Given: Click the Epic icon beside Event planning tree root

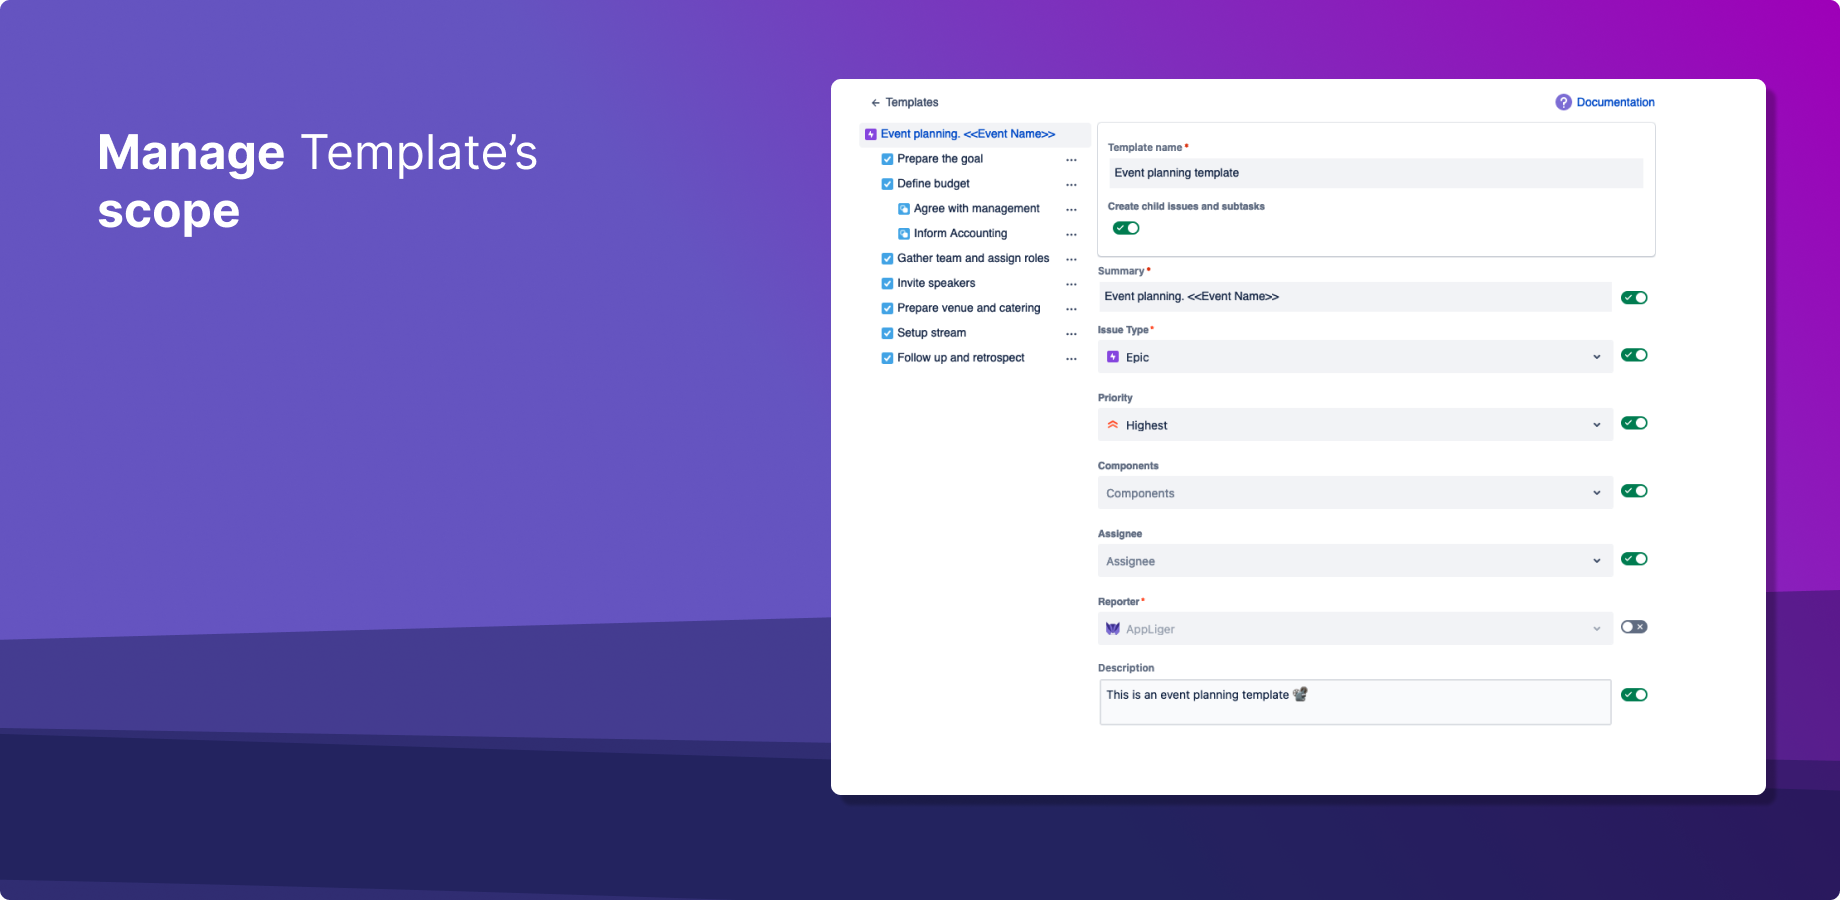Looking at the screenshot, I should coord(871,134).
